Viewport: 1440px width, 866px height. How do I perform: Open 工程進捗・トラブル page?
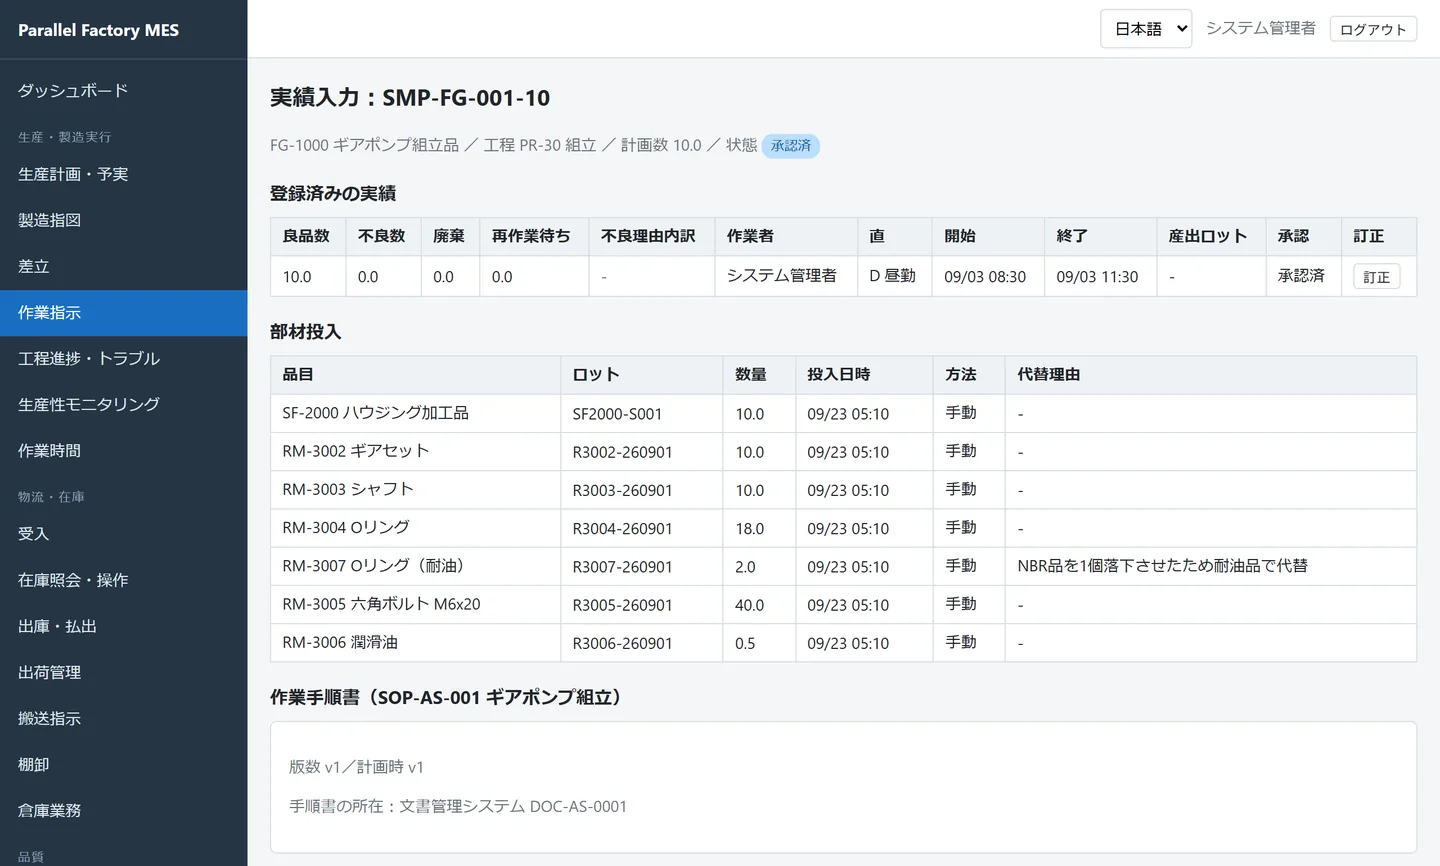(124, 358)
